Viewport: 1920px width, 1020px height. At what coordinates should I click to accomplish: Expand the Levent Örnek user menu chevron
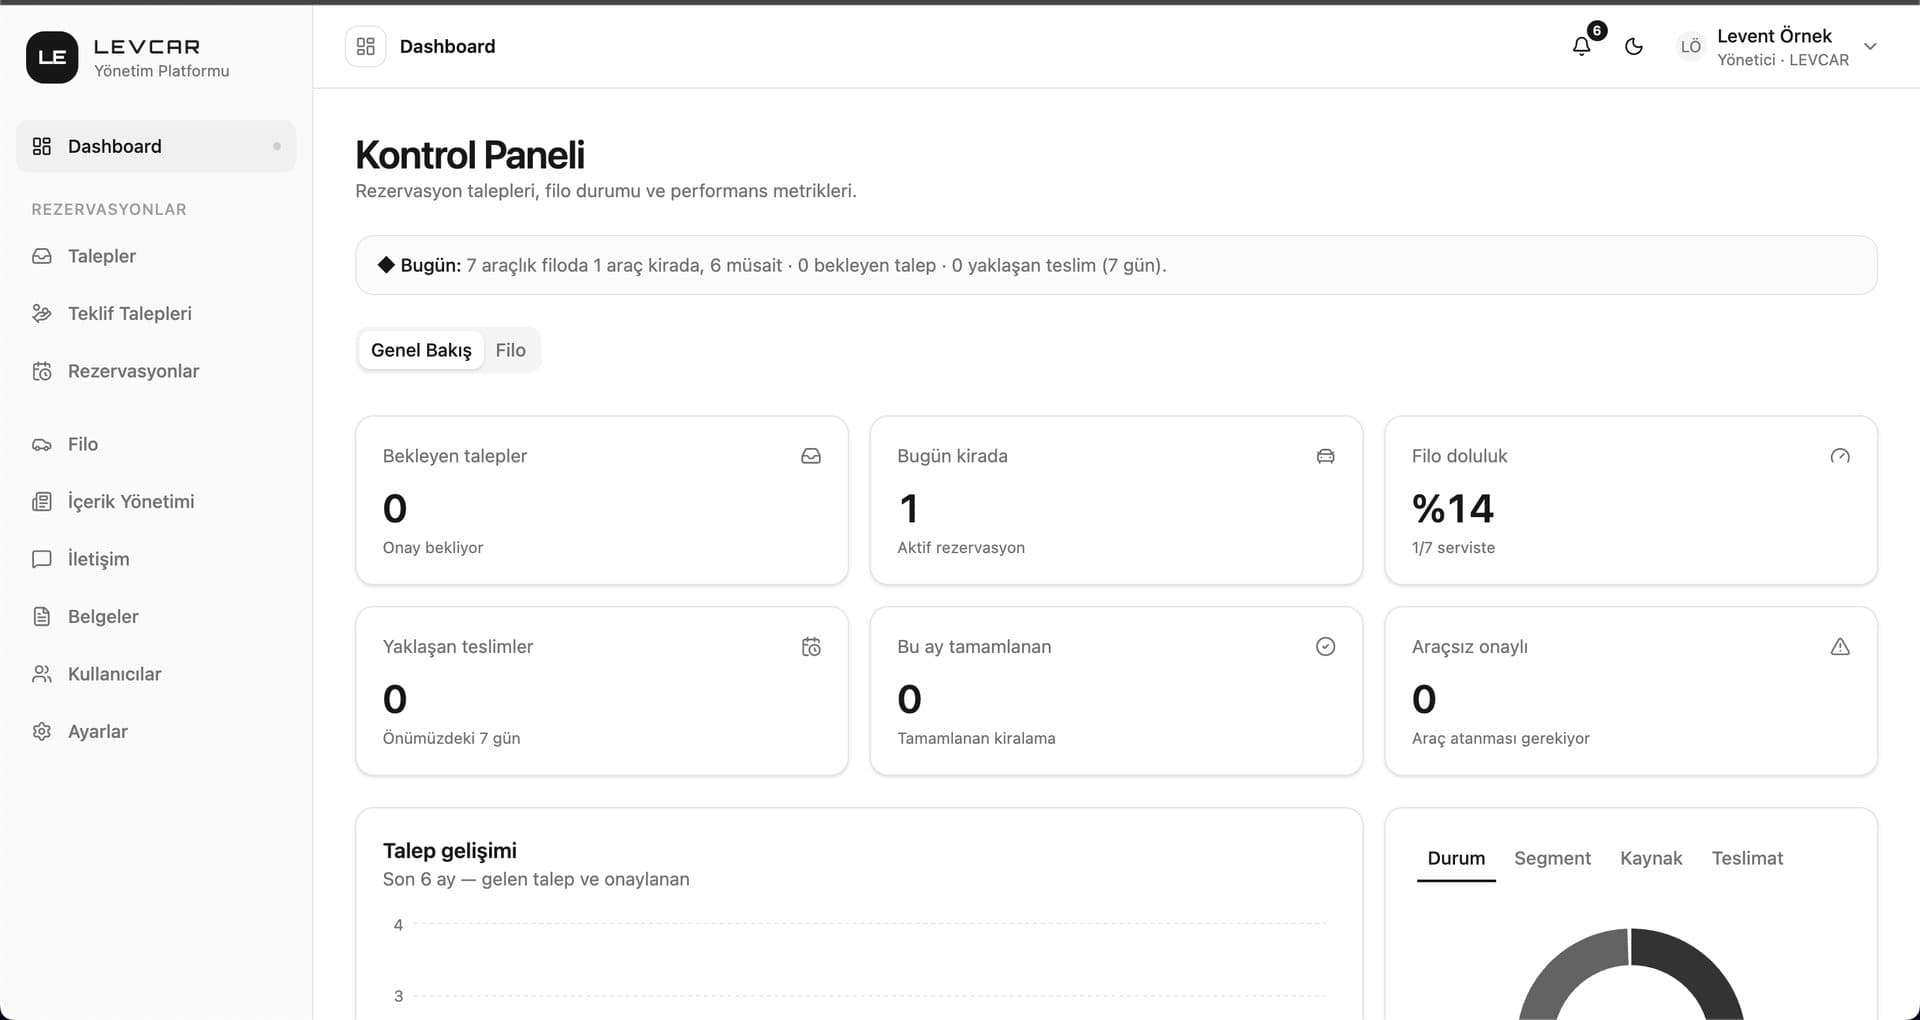click(1870, 46)
